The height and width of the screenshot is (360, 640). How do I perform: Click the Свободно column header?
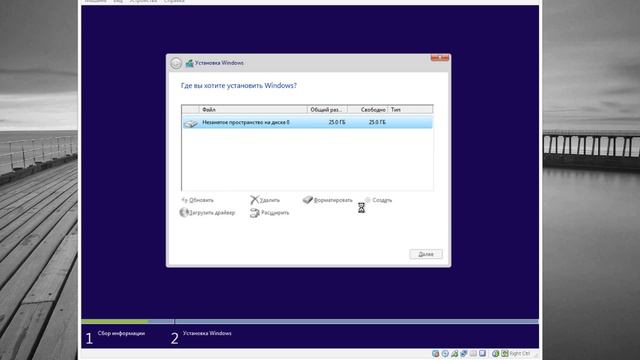(x=367, y=110)
